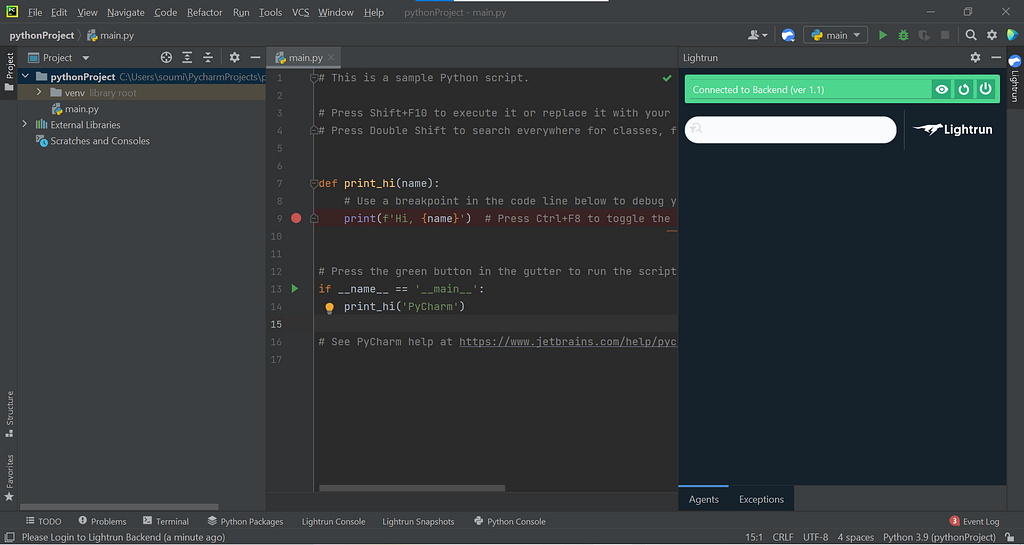Click the Python 3.9 interpreter in status bar
Viewport: 1024px width, 545px height.
(939, 537)
